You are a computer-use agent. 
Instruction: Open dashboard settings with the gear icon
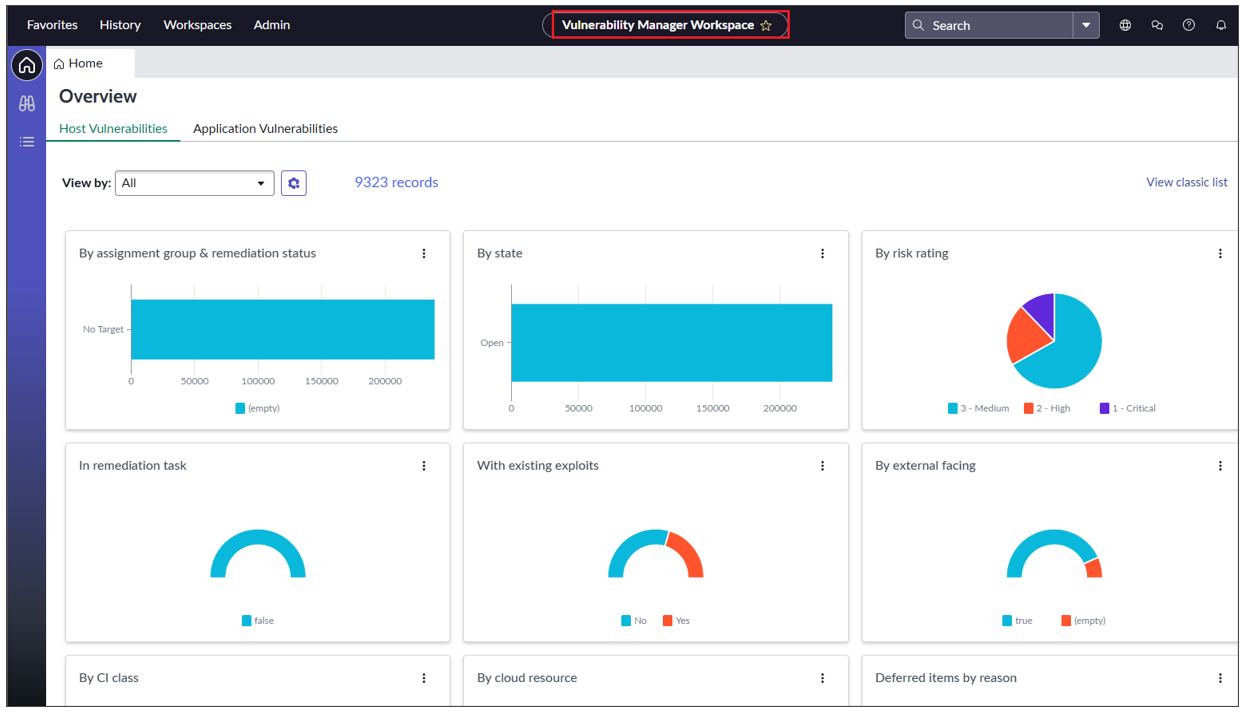293,182
